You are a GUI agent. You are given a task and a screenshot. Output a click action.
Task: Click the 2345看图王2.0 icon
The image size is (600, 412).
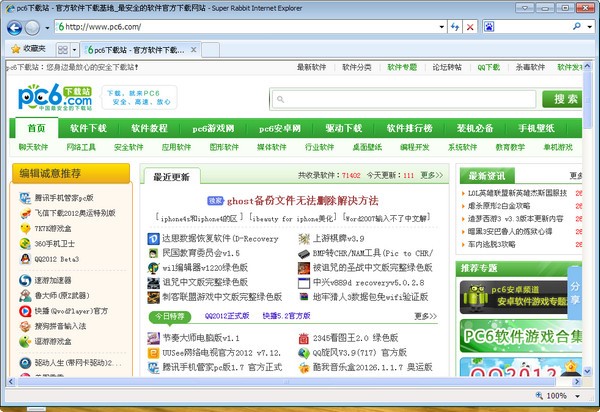tap(304, 338)
